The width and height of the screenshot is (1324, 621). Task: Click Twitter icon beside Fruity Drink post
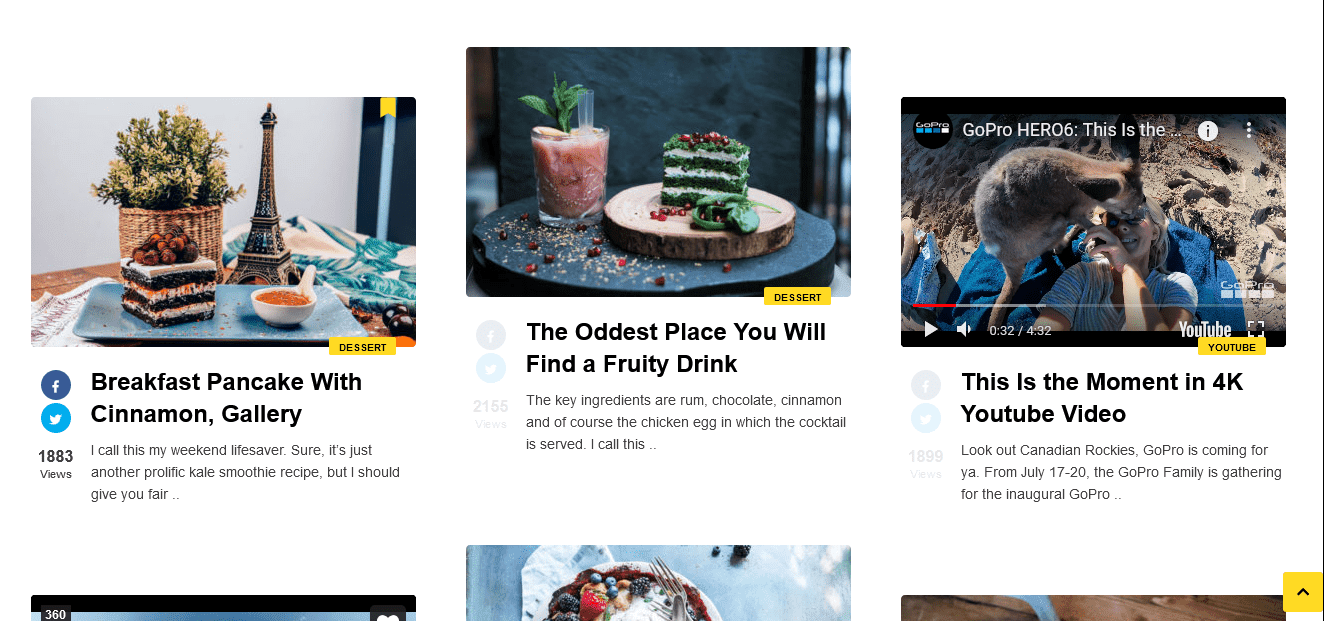(x=491, y=368)
